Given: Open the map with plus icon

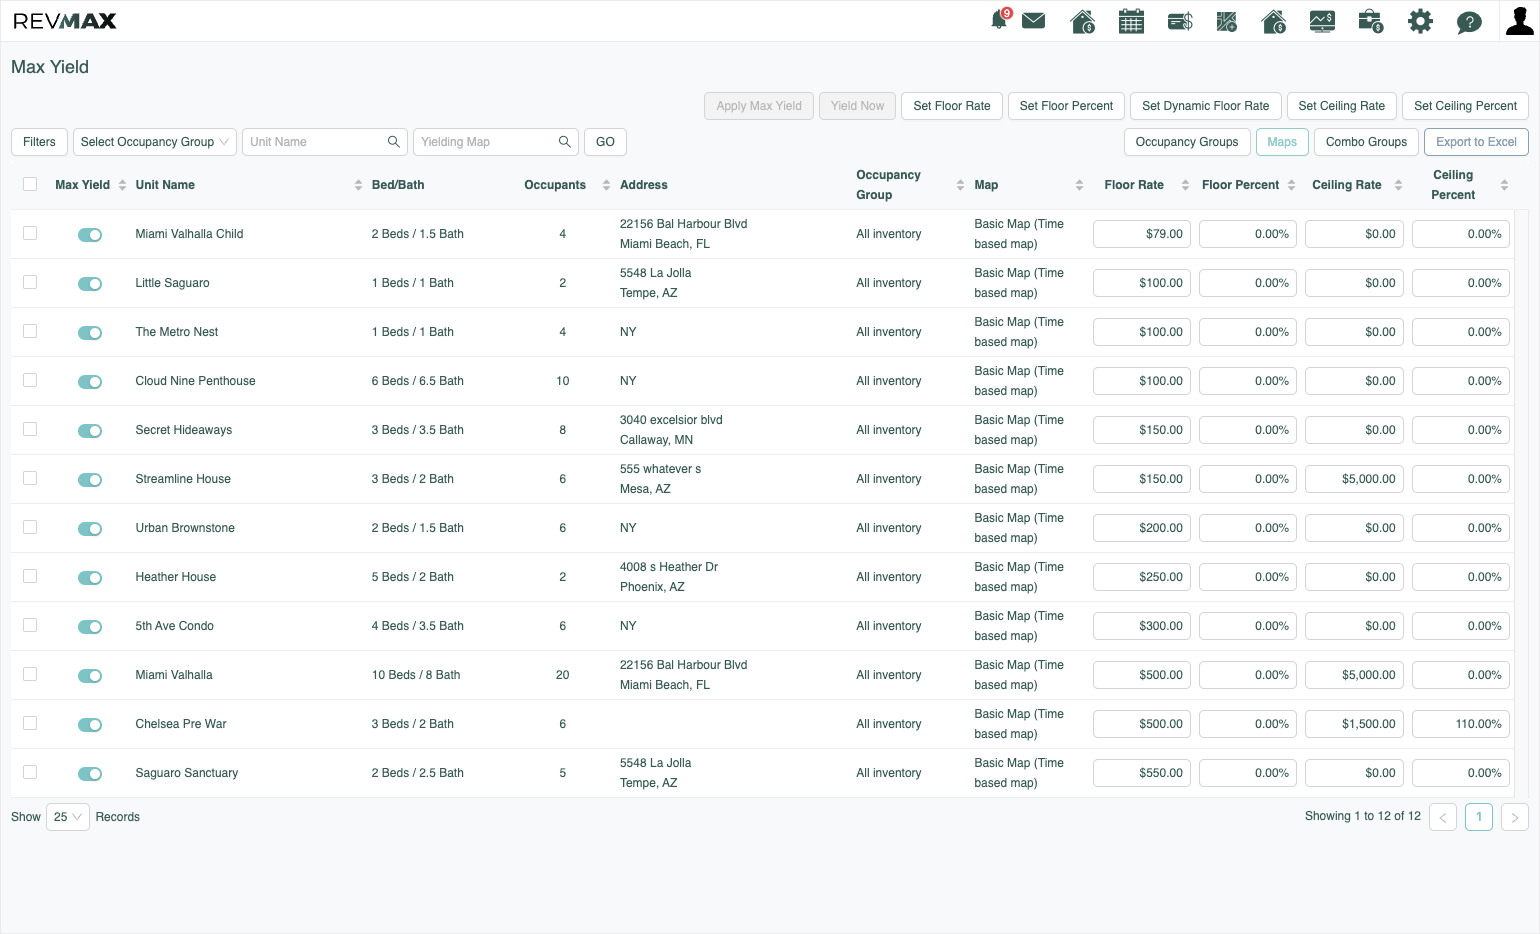Looking at the screenshot, I should (1227, 21).
